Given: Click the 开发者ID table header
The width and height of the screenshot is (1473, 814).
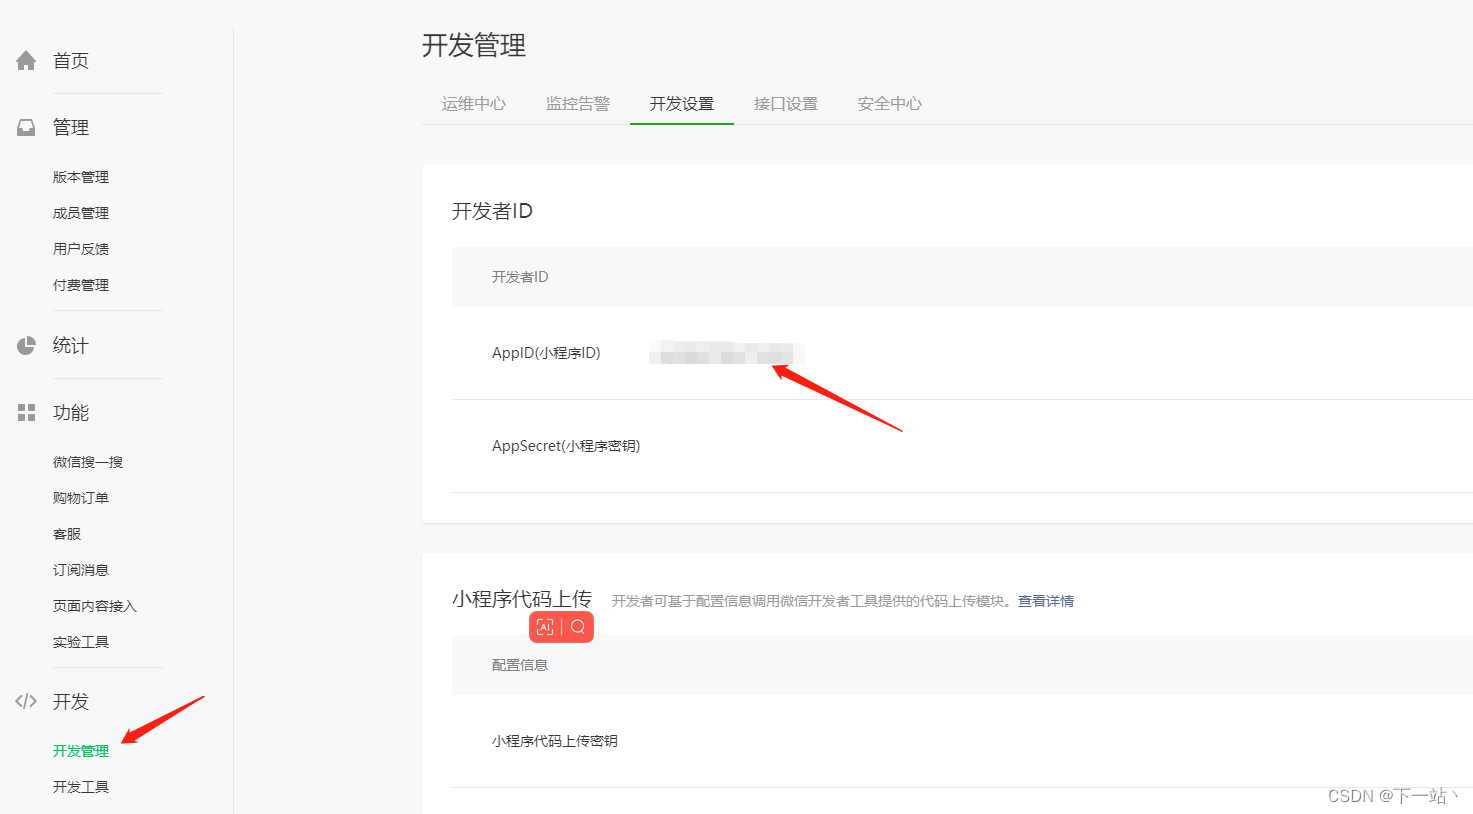Looking at the screenshot, I should tap(520, 277).
